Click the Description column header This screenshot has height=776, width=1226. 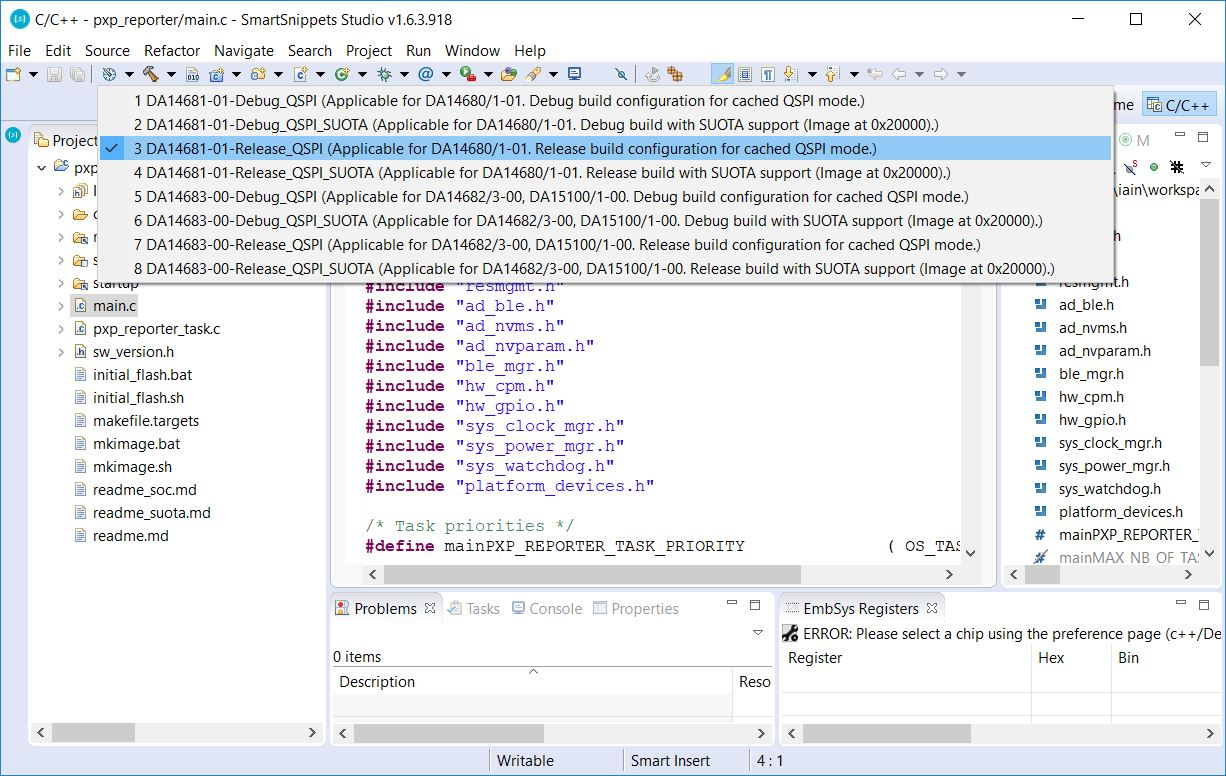pyautogui.click(x=533, y=681)
